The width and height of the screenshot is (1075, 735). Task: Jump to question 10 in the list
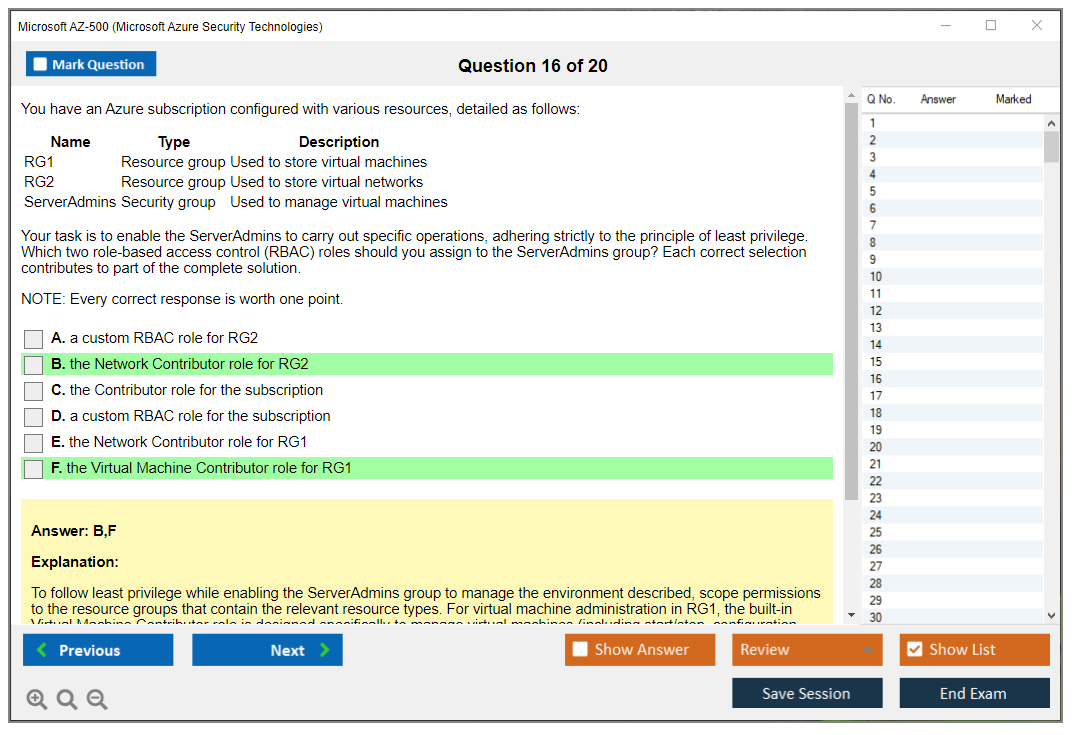point(876,277)
